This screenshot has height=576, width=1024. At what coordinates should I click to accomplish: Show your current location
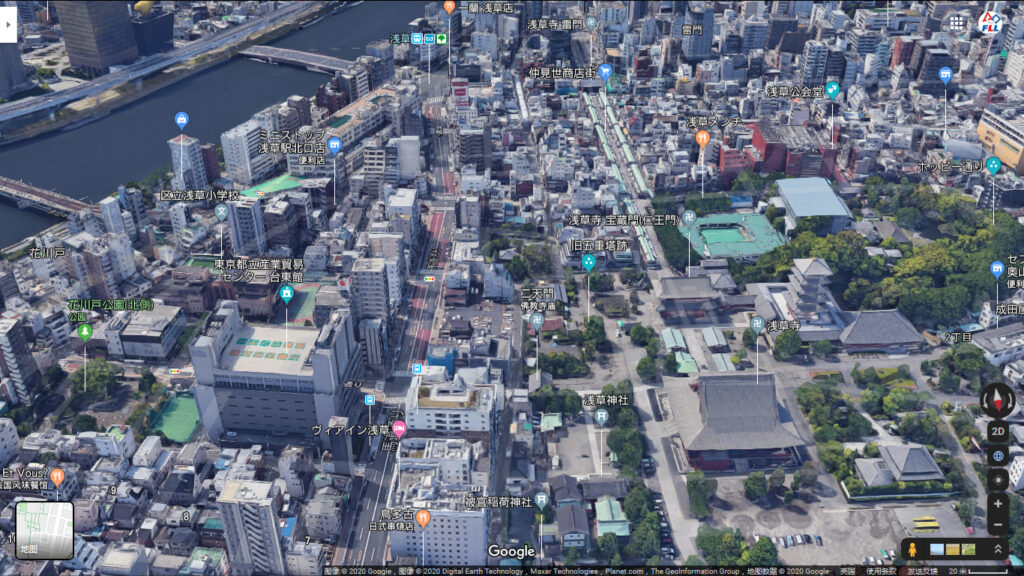pyautogui.click(x=998, y=481)
